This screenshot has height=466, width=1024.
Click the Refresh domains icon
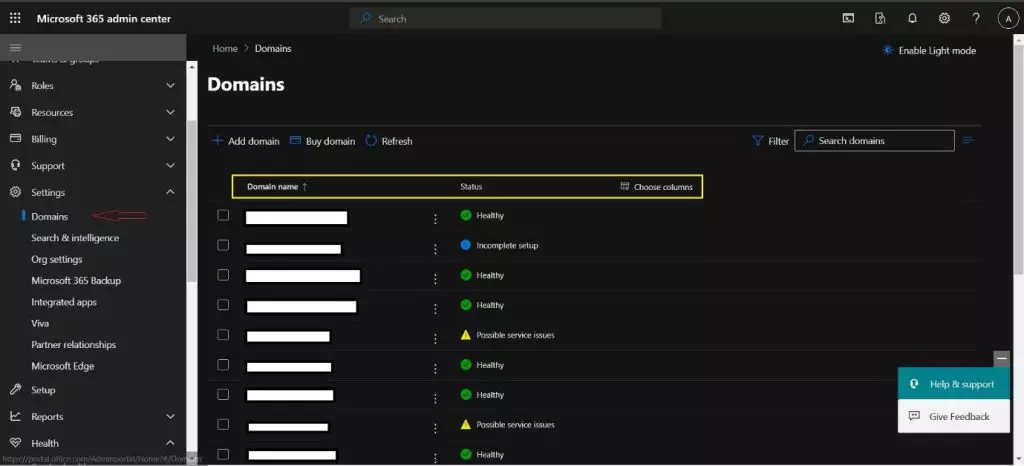click(x=371, y=141)
